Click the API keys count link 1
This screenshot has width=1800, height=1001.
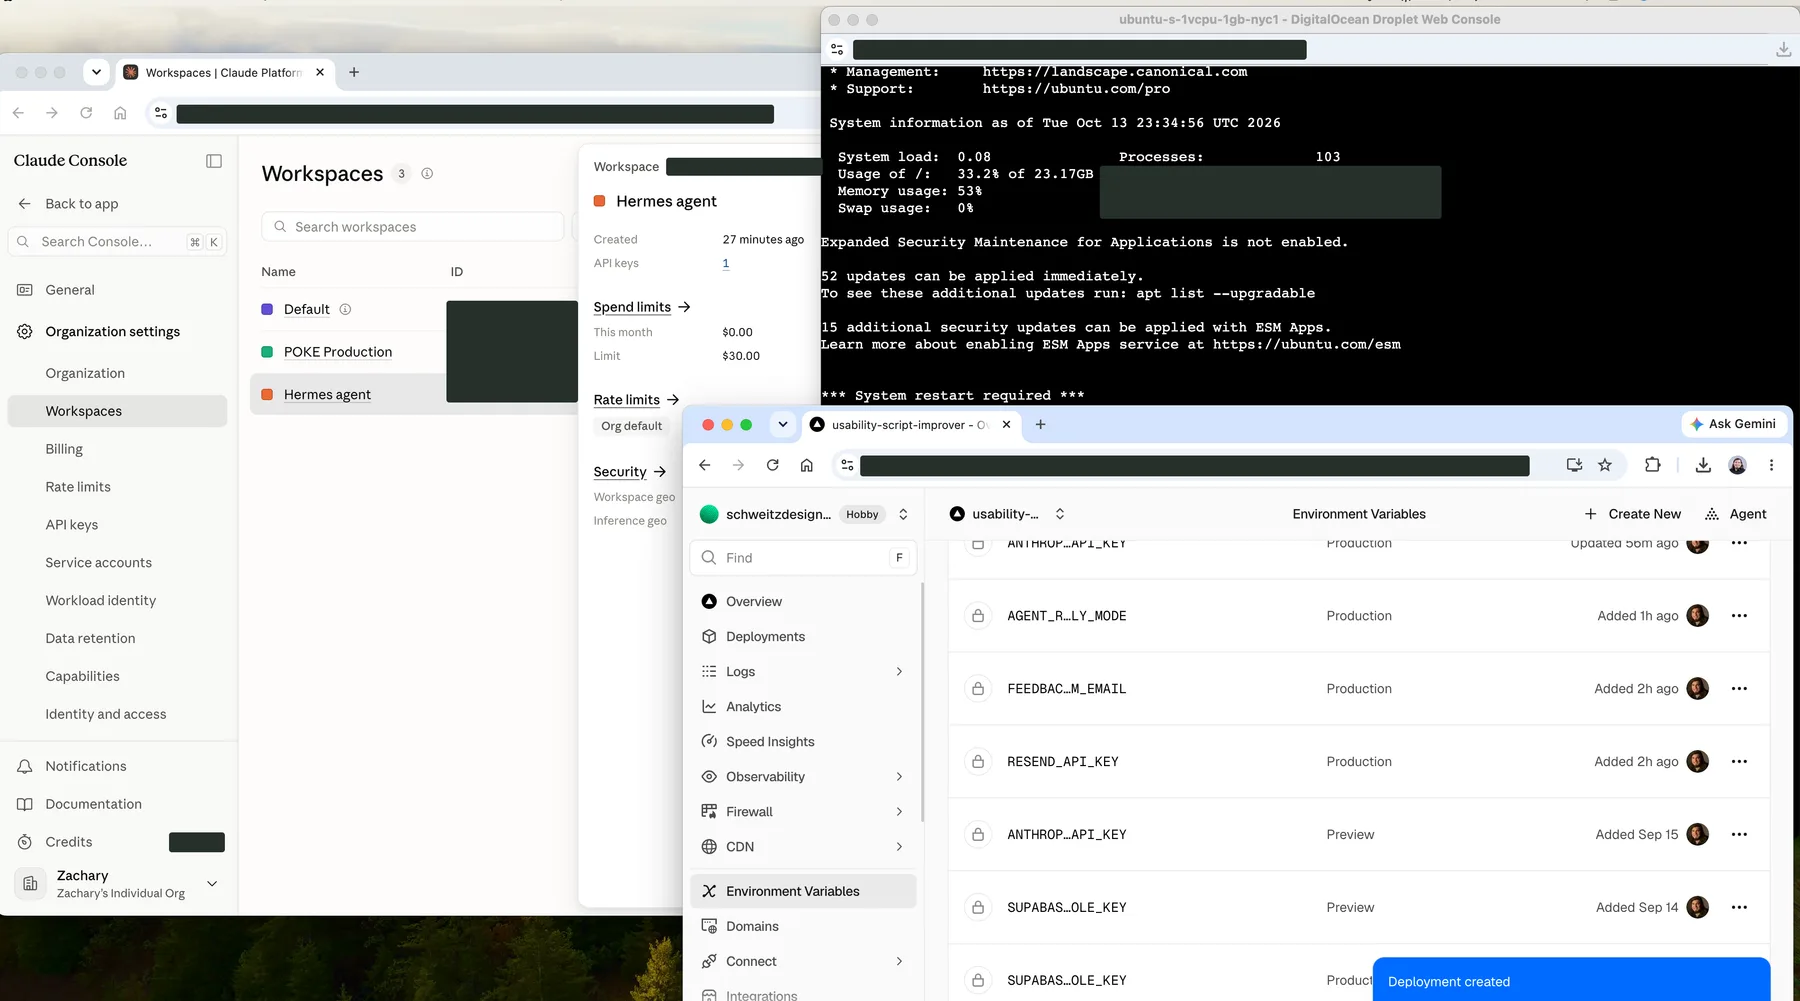726,263
